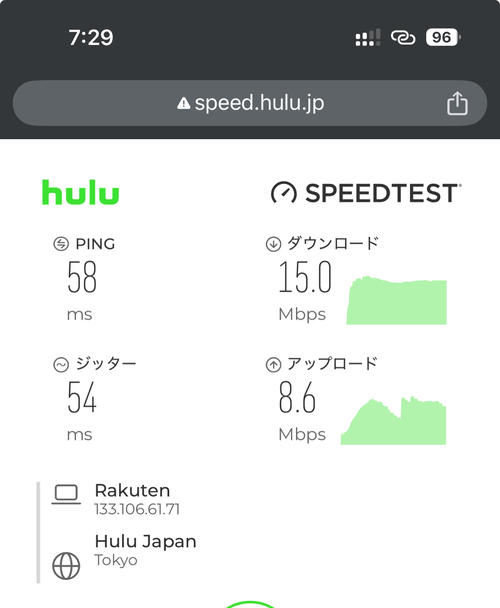Viewport: 500px width, 608px height.
Task: Tap the download arrow circle icon
Action: point(273,244)
